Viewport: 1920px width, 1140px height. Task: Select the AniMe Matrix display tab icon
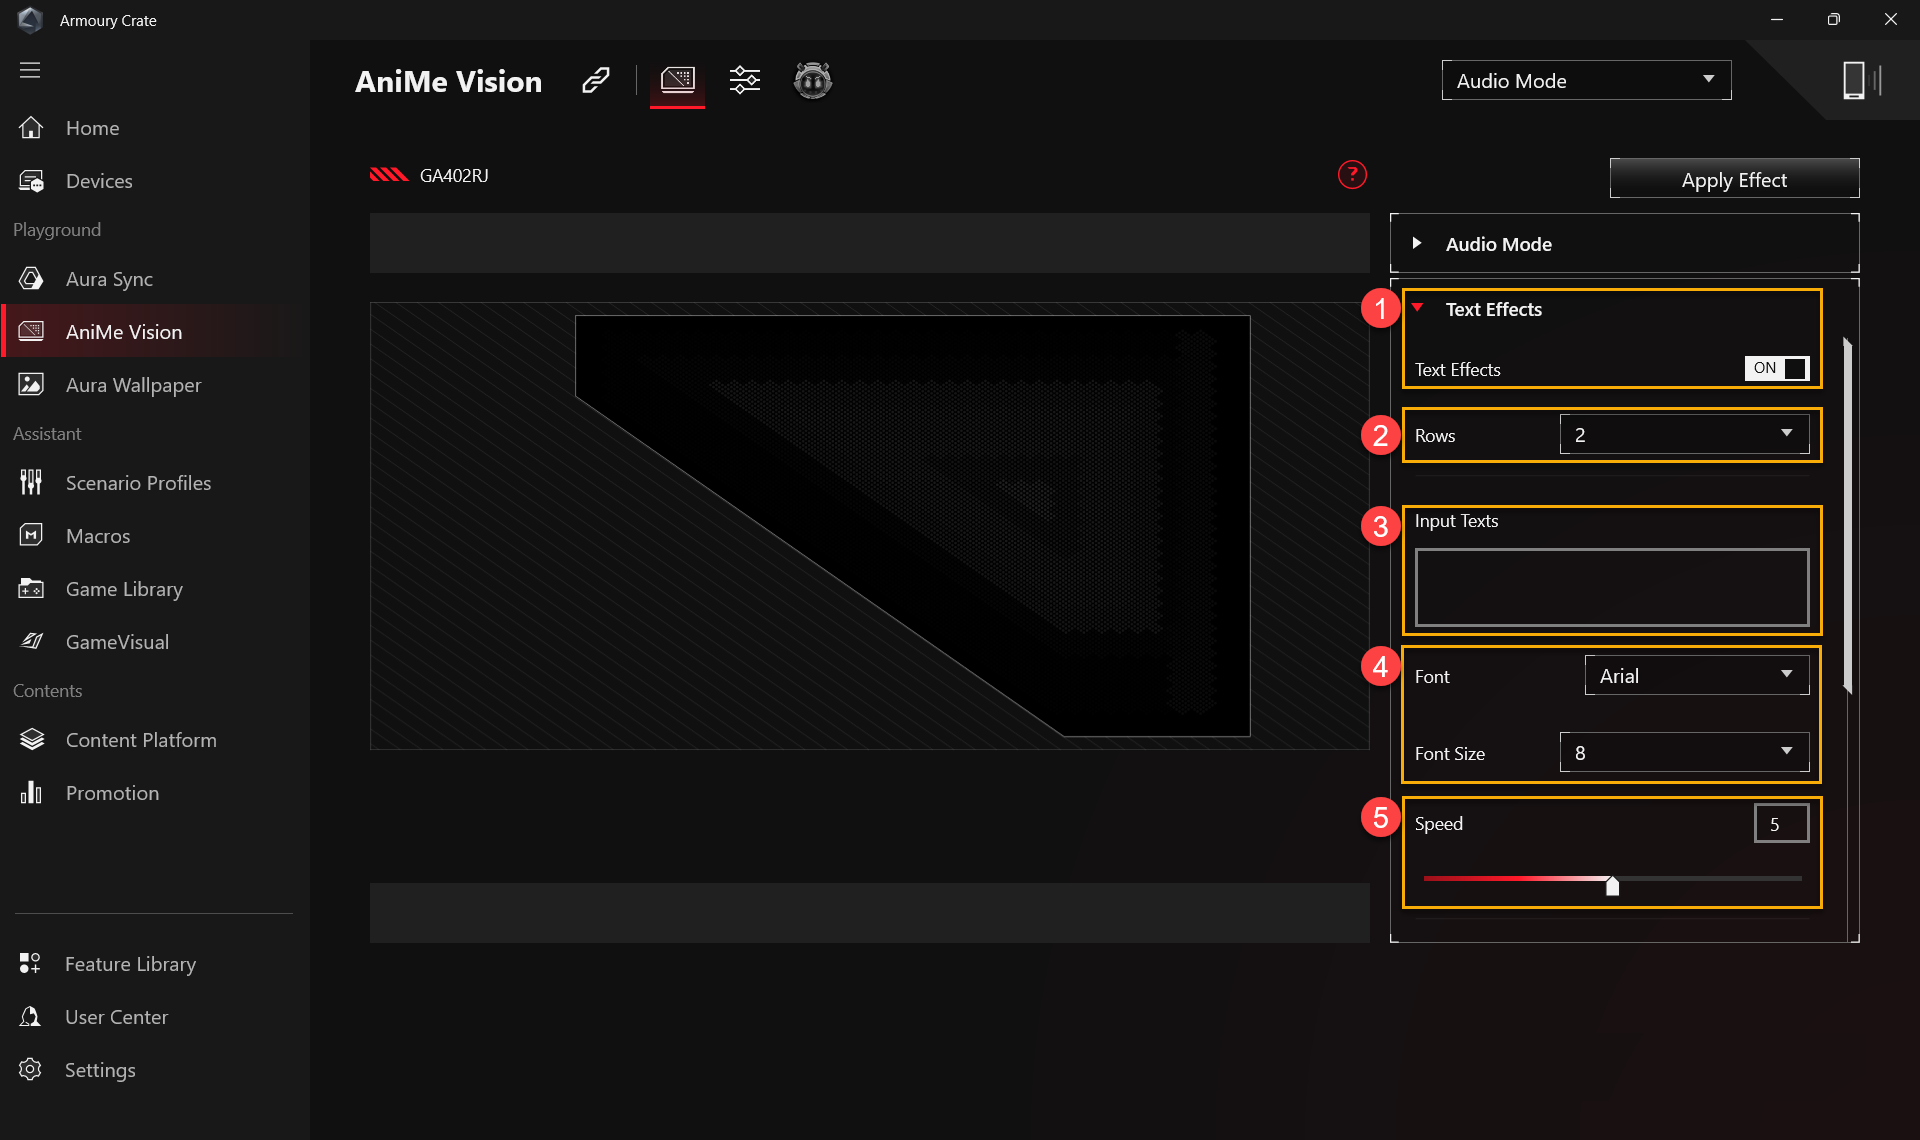click(677, 80)
